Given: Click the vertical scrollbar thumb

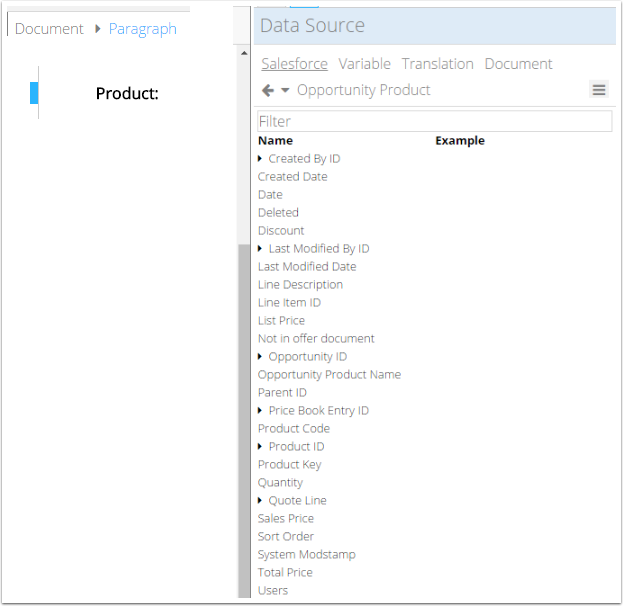Looking at the screenshot, I should 244,420.
